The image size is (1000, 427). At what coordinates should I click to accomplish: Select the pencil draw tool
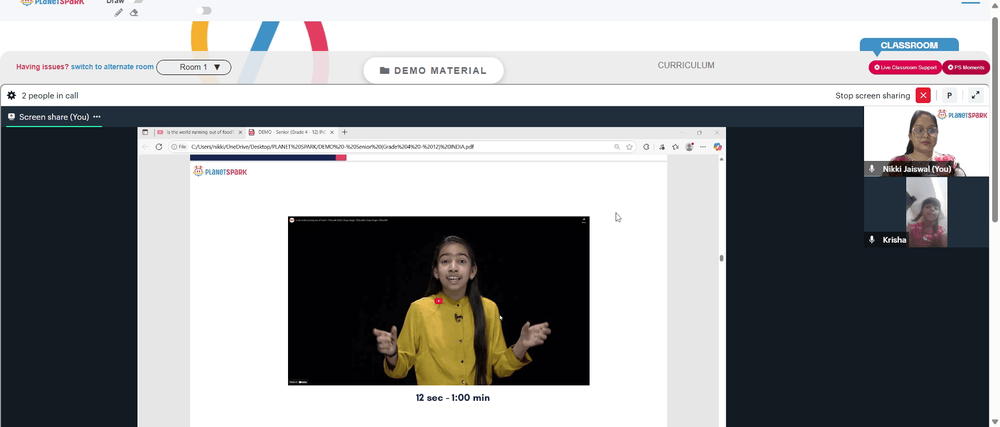118,13
